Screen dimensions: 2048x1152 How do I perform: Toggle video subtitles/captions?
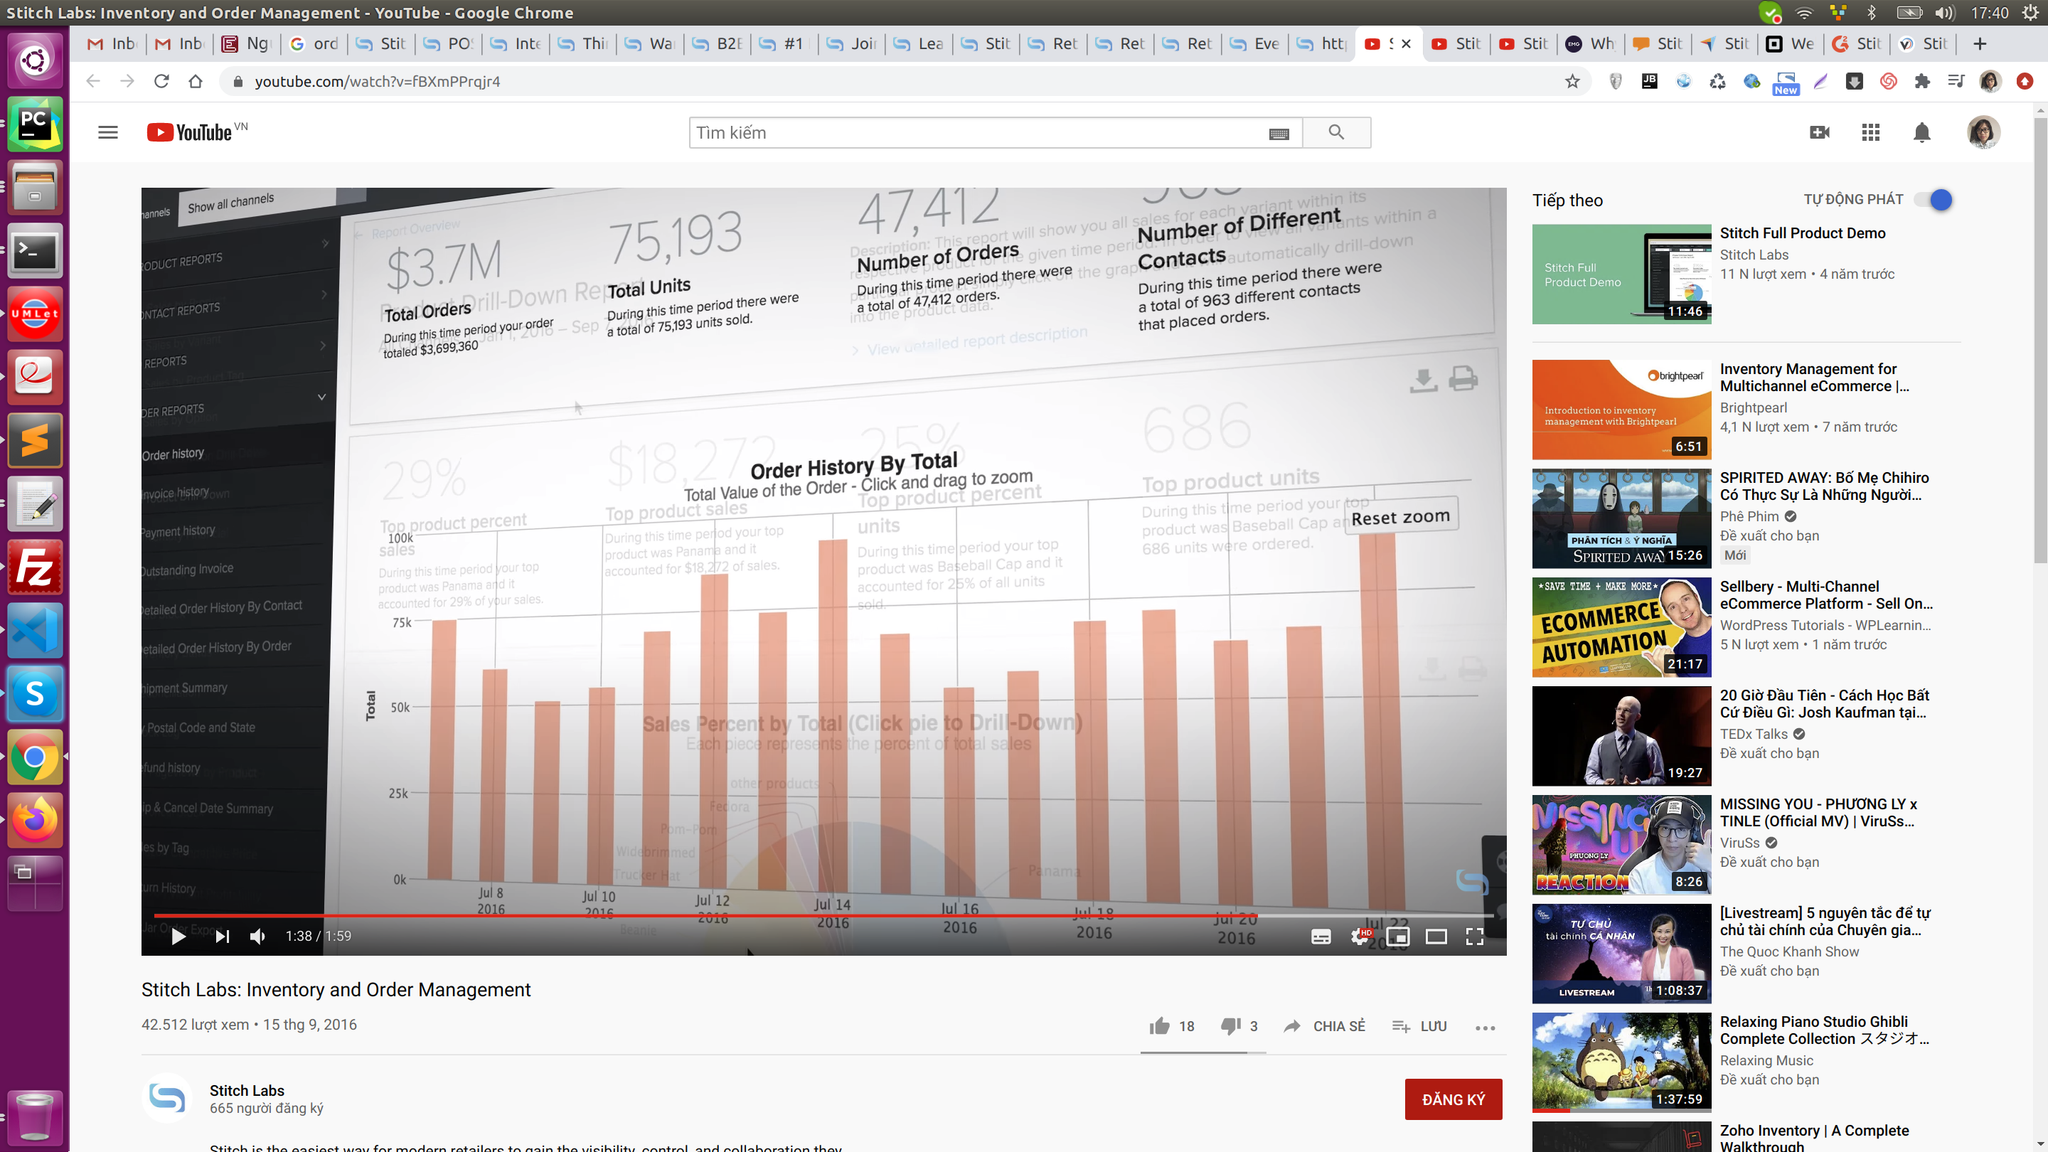[x=1321, y=936]
